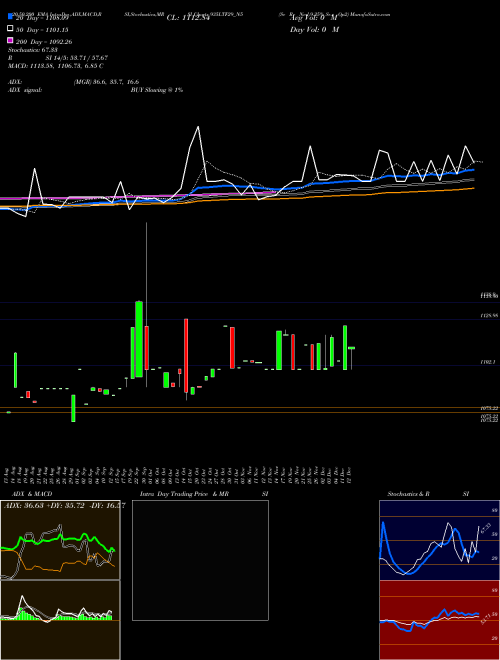Click the 'Stochastics & RSI' panel title
The width and height of the screenshot is (500, 660).
click(x=428, y=494)
